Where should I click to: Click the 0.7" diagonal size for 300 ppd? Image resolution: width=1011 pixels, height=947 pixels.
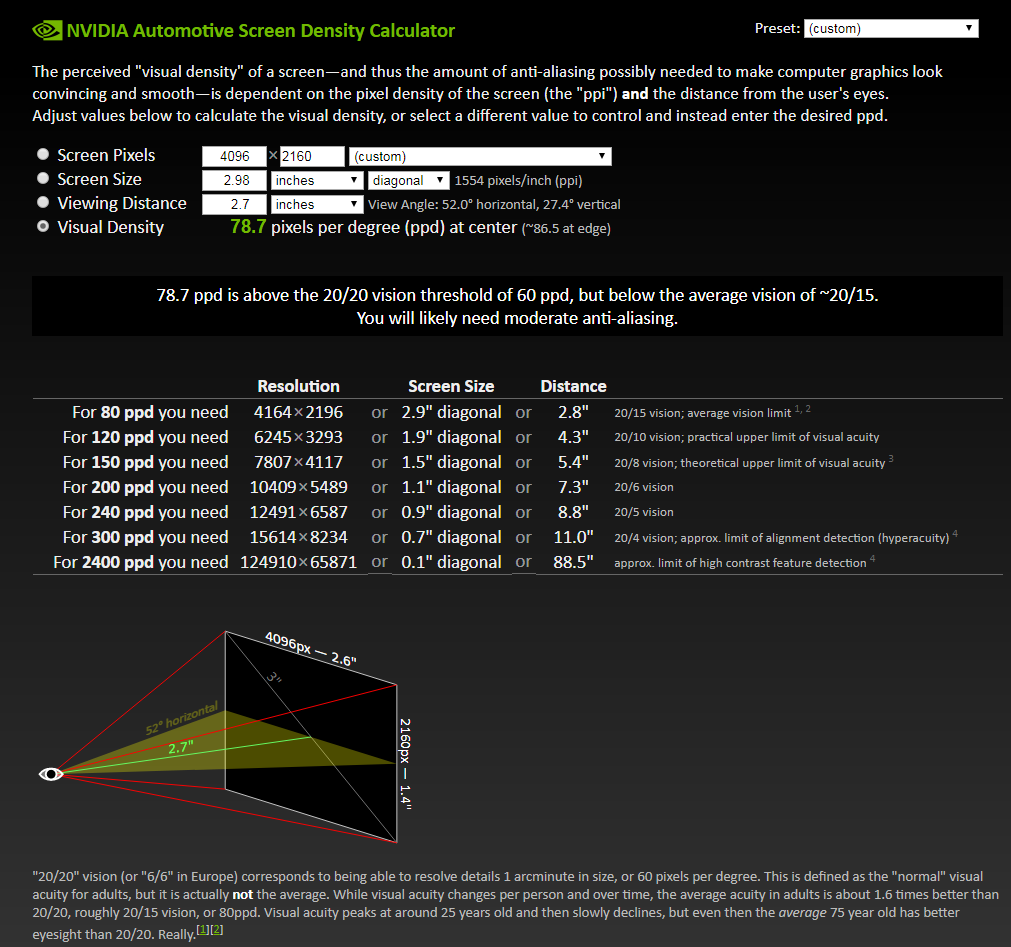click(451, 538)
